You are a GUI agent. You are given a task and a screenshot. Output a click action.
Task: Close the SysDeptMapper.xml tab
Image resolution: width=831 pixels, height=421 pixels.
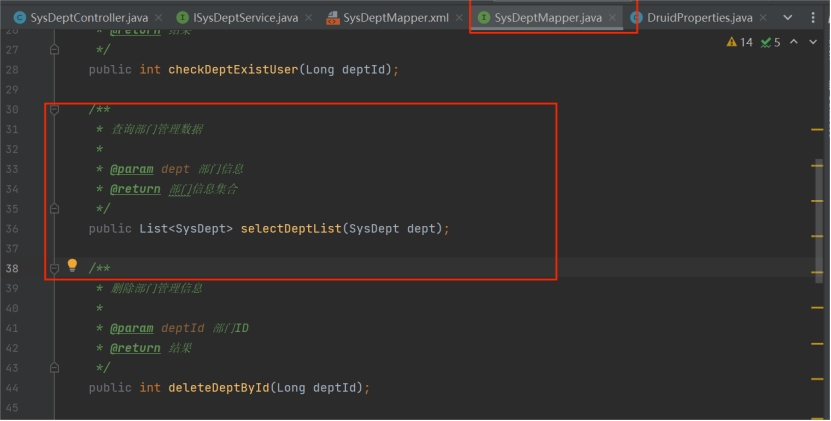tap(459, 18)
